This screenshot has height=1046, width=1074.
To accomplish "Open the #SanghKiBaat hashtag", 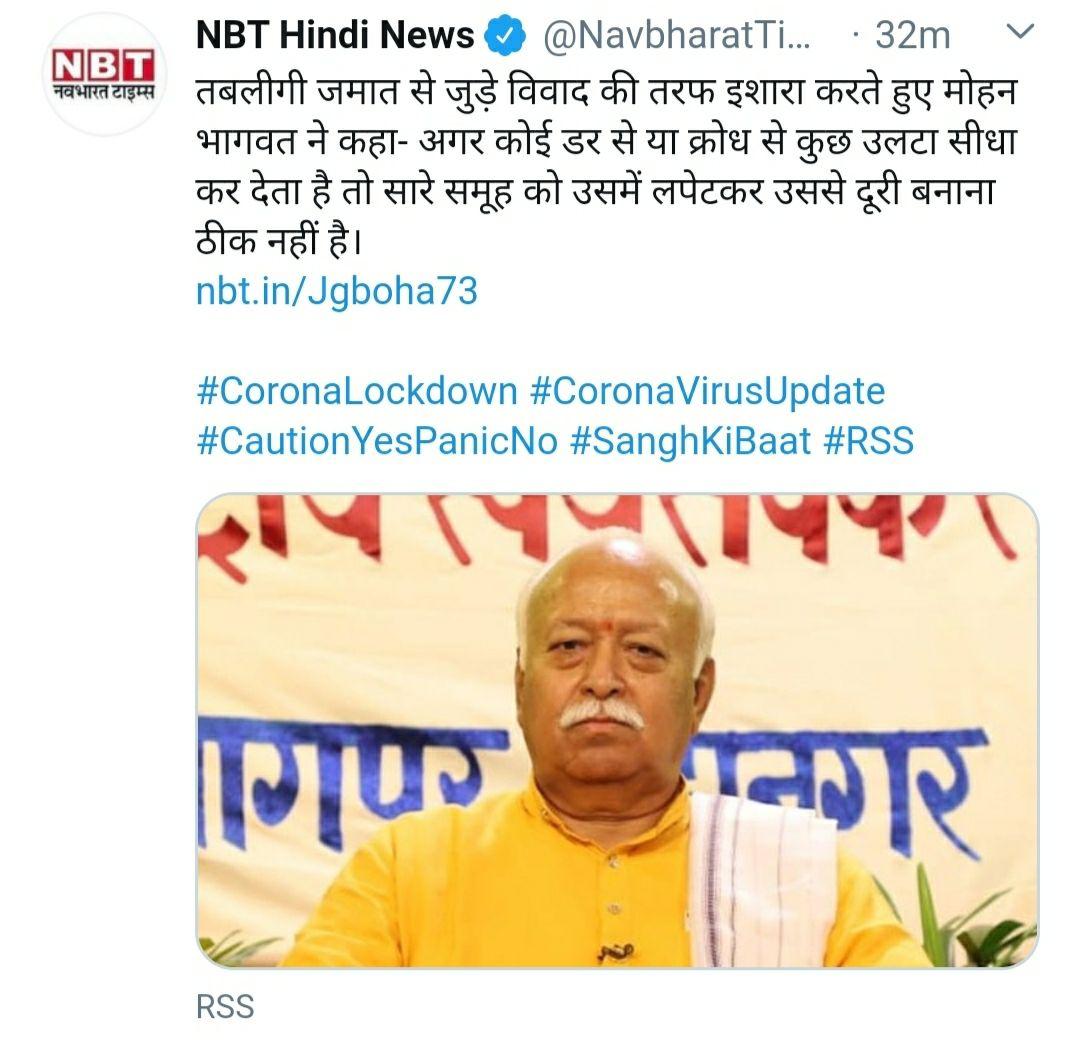I will pos(690,441).
